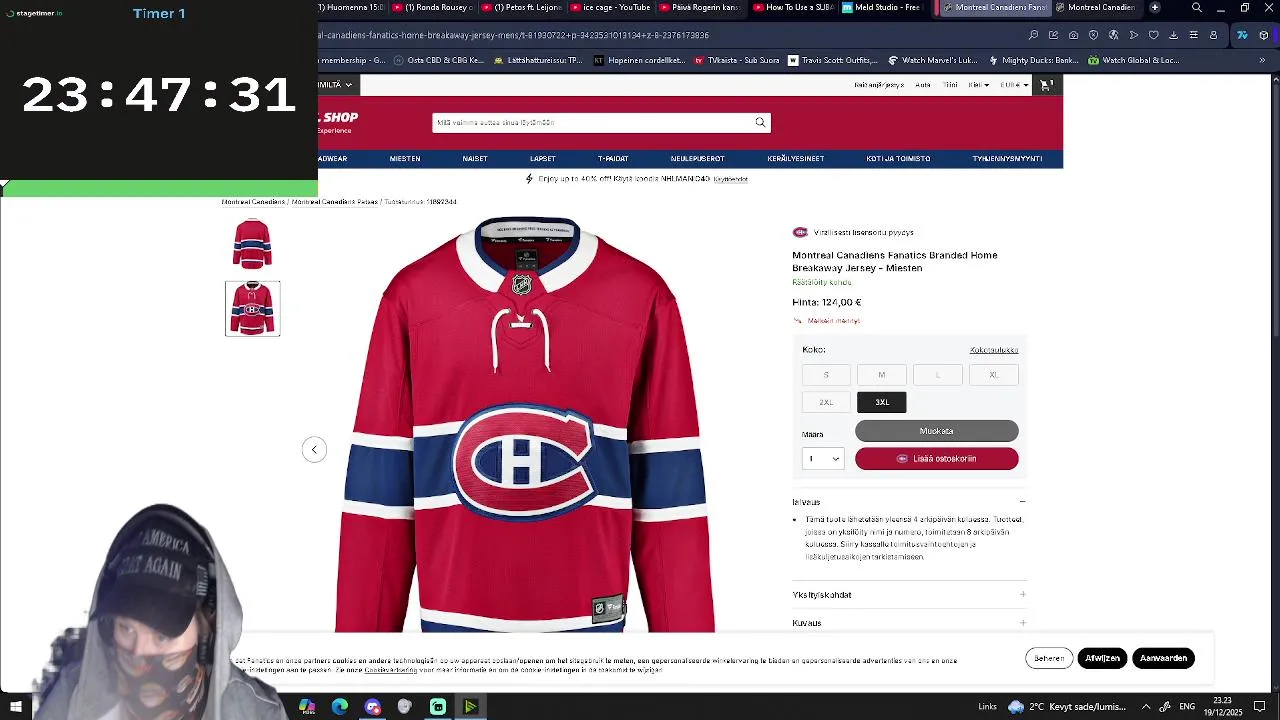
Task: Open Microsoft Edge from taskbar
Action: [340, 707]
